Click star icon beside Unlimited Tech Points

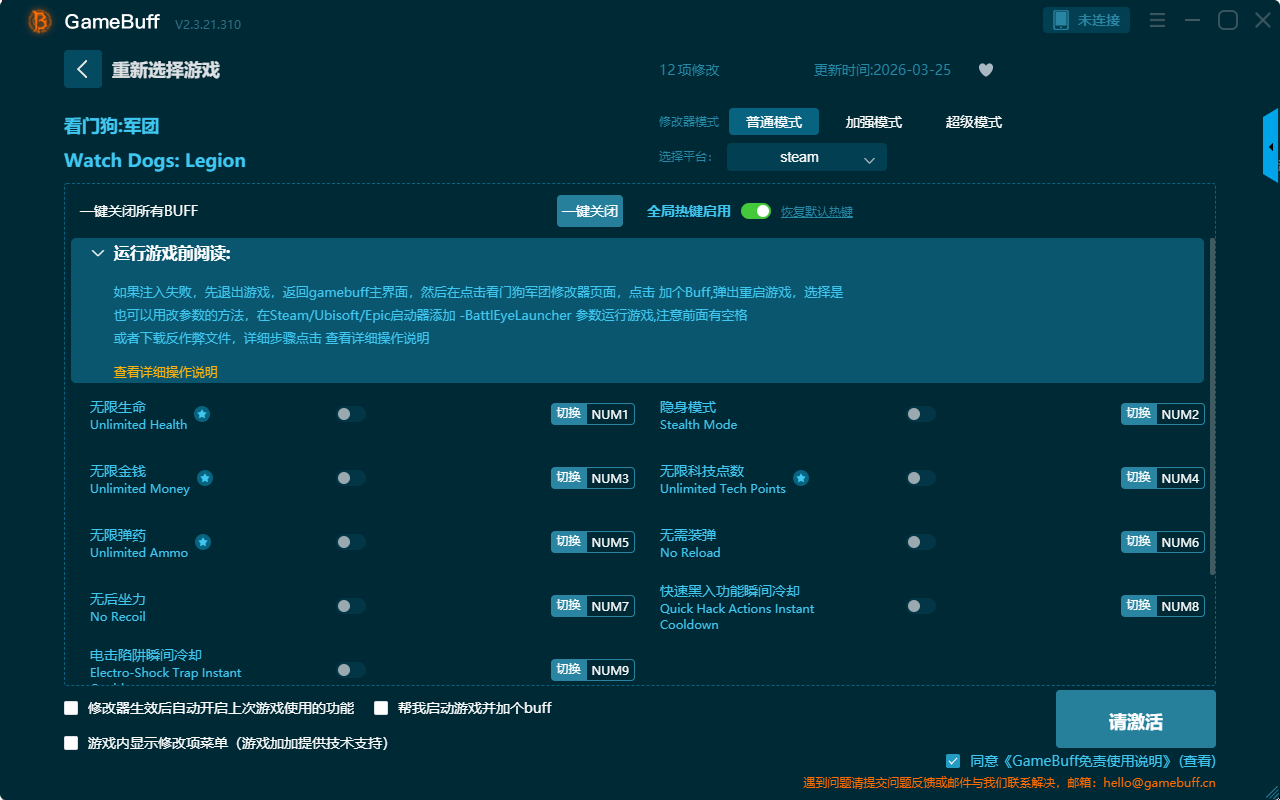(801, 478)
